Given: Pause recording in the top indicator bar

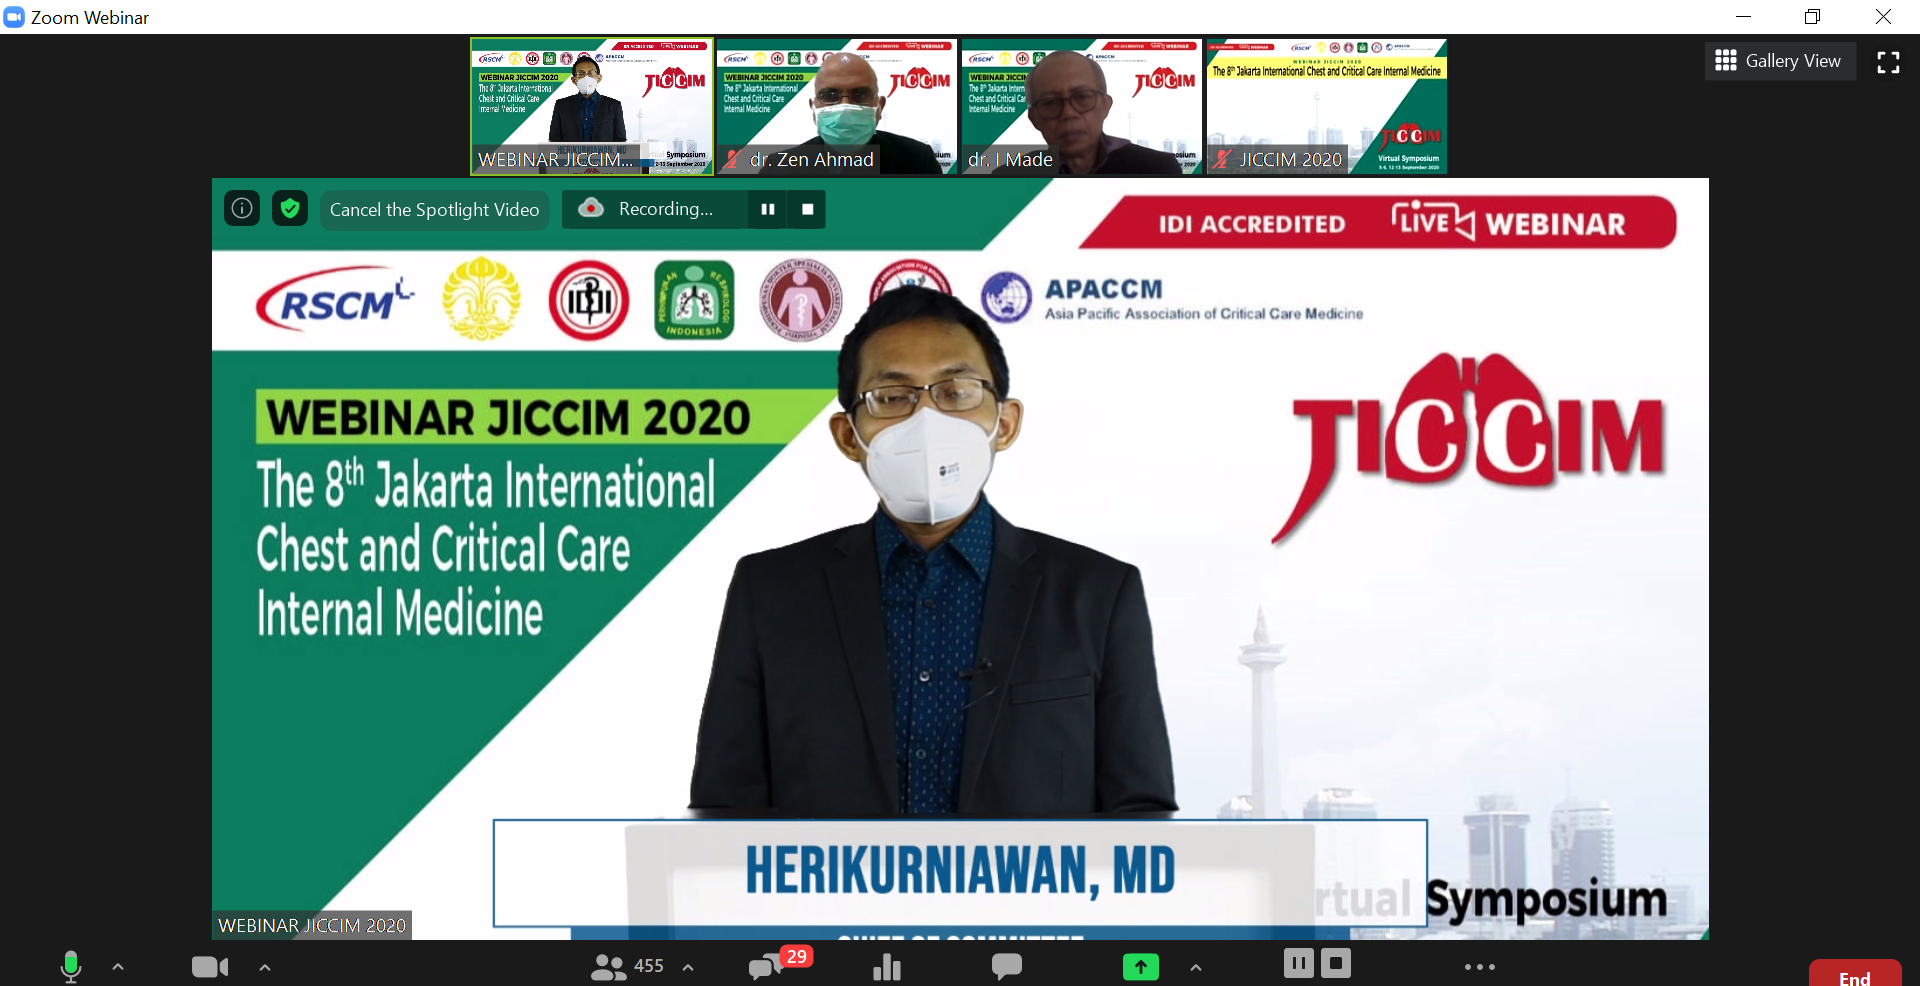Looking at the screenshot, I should [x=768, y=209].
